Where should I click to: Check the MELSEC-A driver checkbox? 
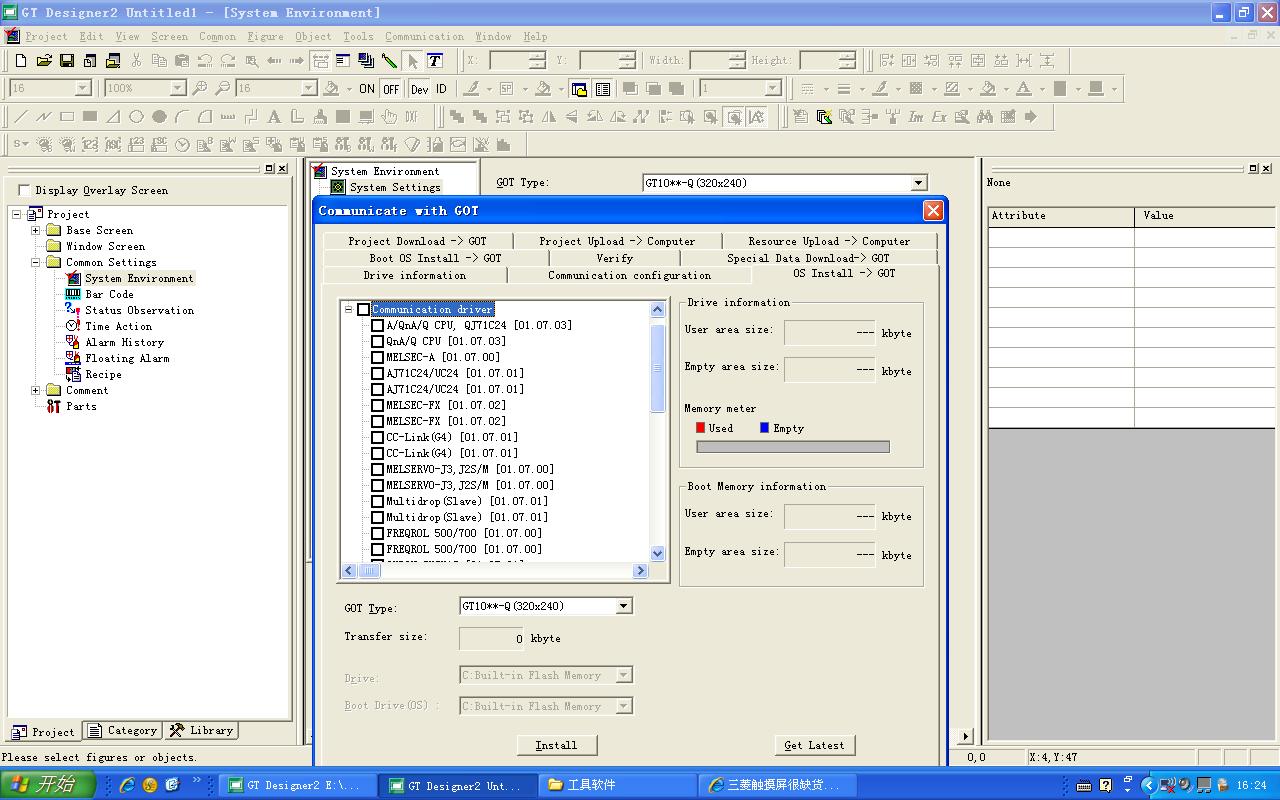(377, 357)
